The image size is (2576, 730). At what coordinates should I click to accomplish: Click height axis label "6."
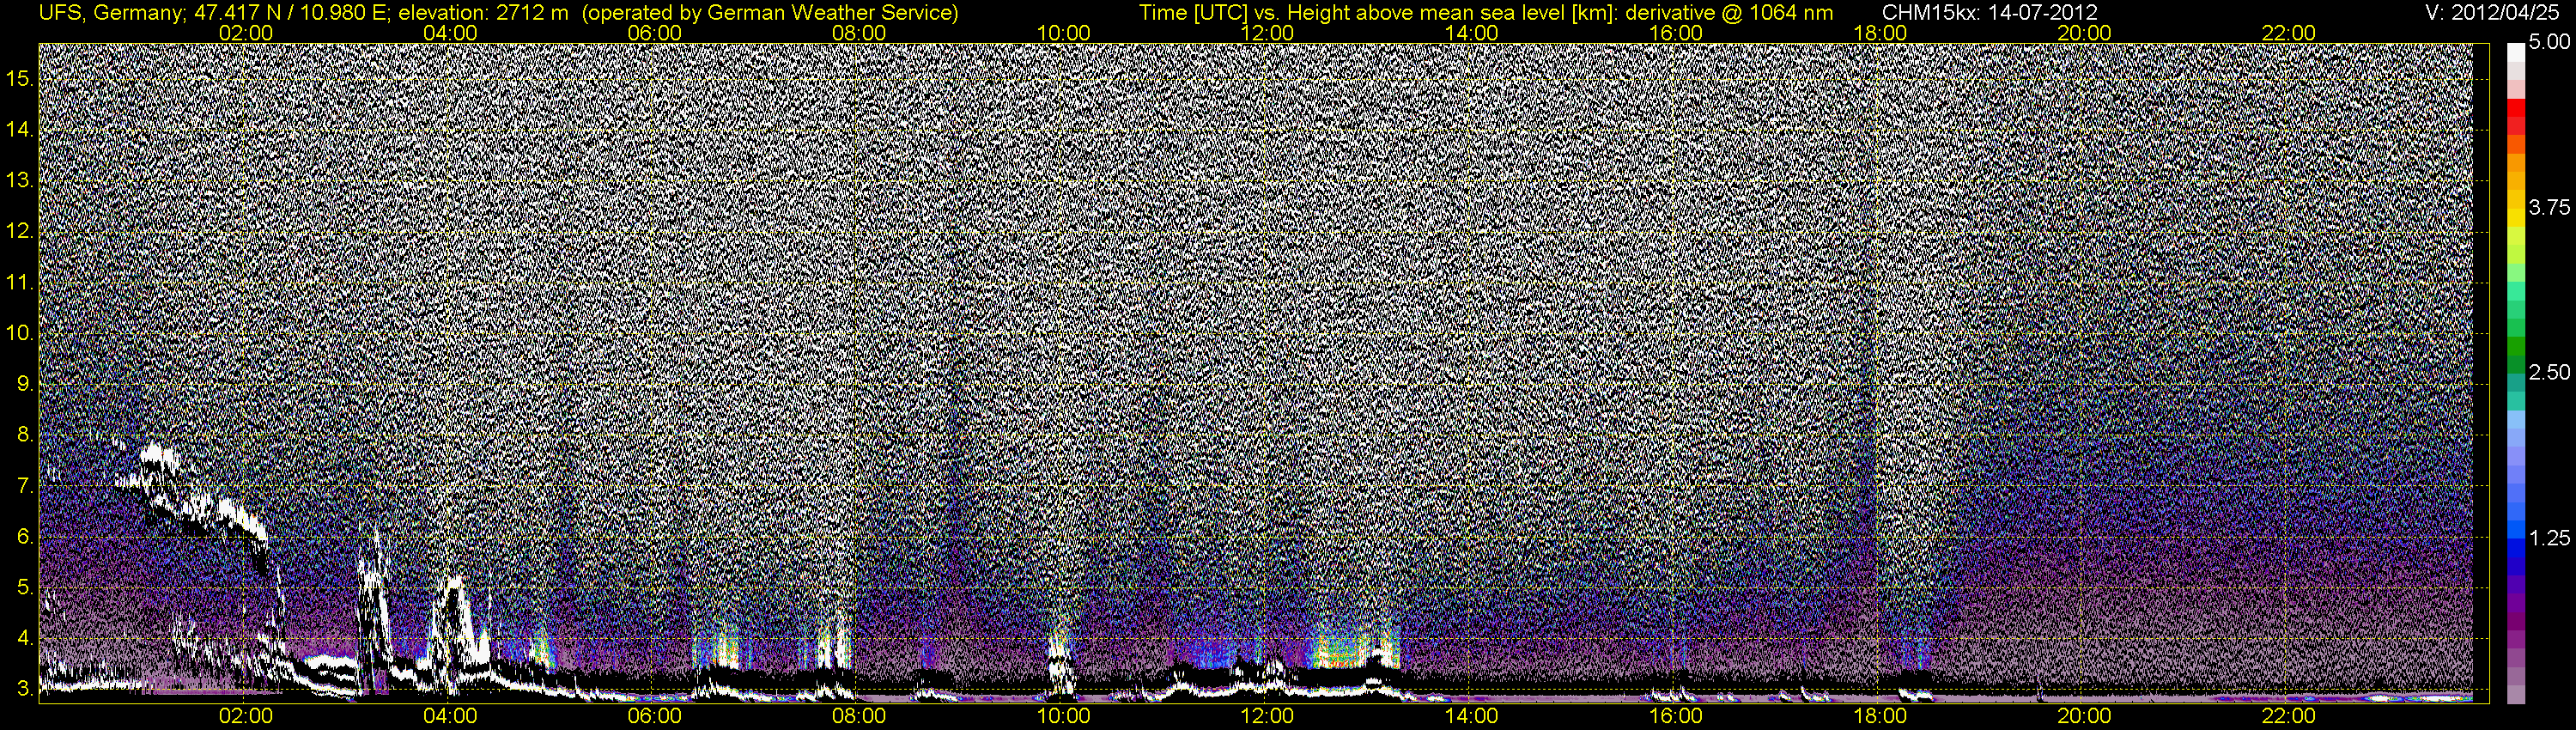tap(25, 537)
